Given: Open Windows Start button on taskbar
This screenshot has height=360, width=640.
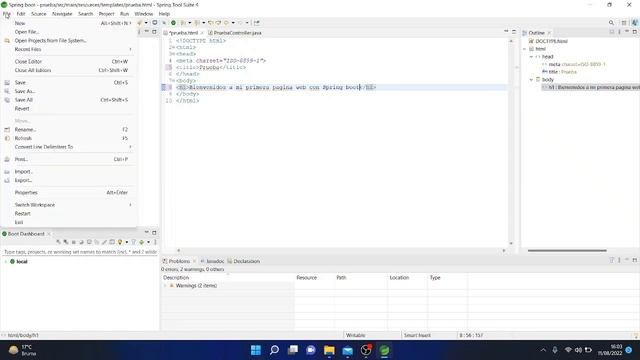Looking at the screenshot, I should 256,350.
